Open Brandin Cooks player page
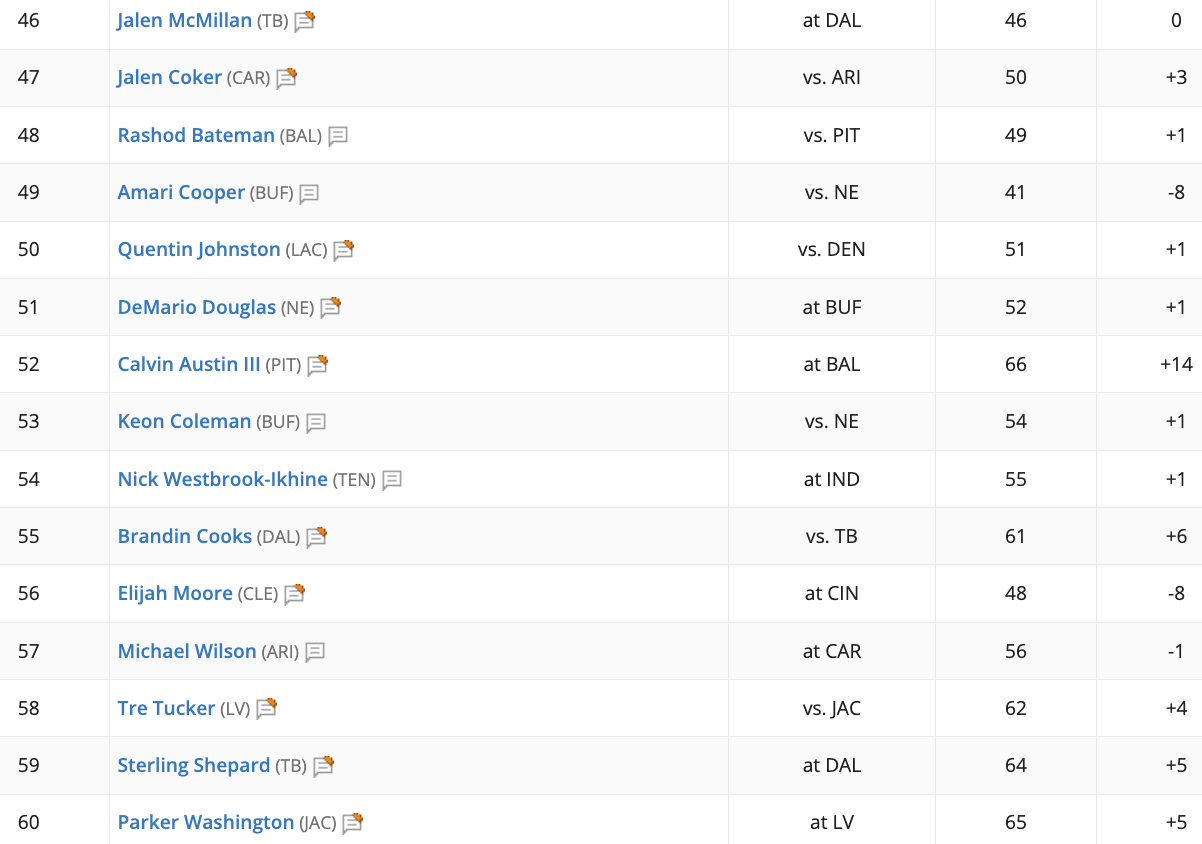Image resolution: width=1202 pixels, height=844 pixels. pos(185,536)
